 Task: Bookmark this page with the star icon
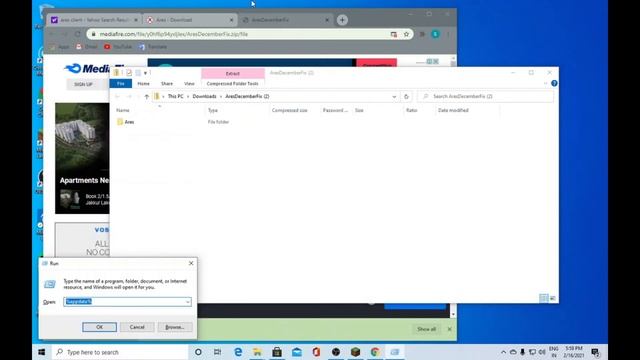pyautogui.click(x=406, y=34)
